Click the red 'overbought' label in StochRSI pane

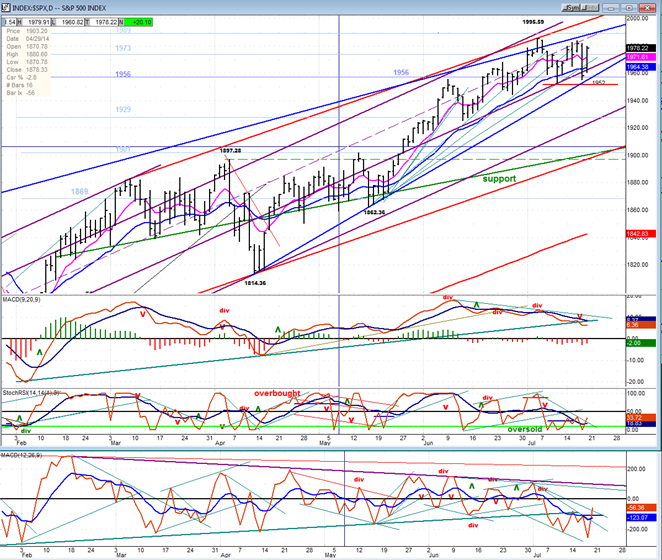click(x=277, y=393)
